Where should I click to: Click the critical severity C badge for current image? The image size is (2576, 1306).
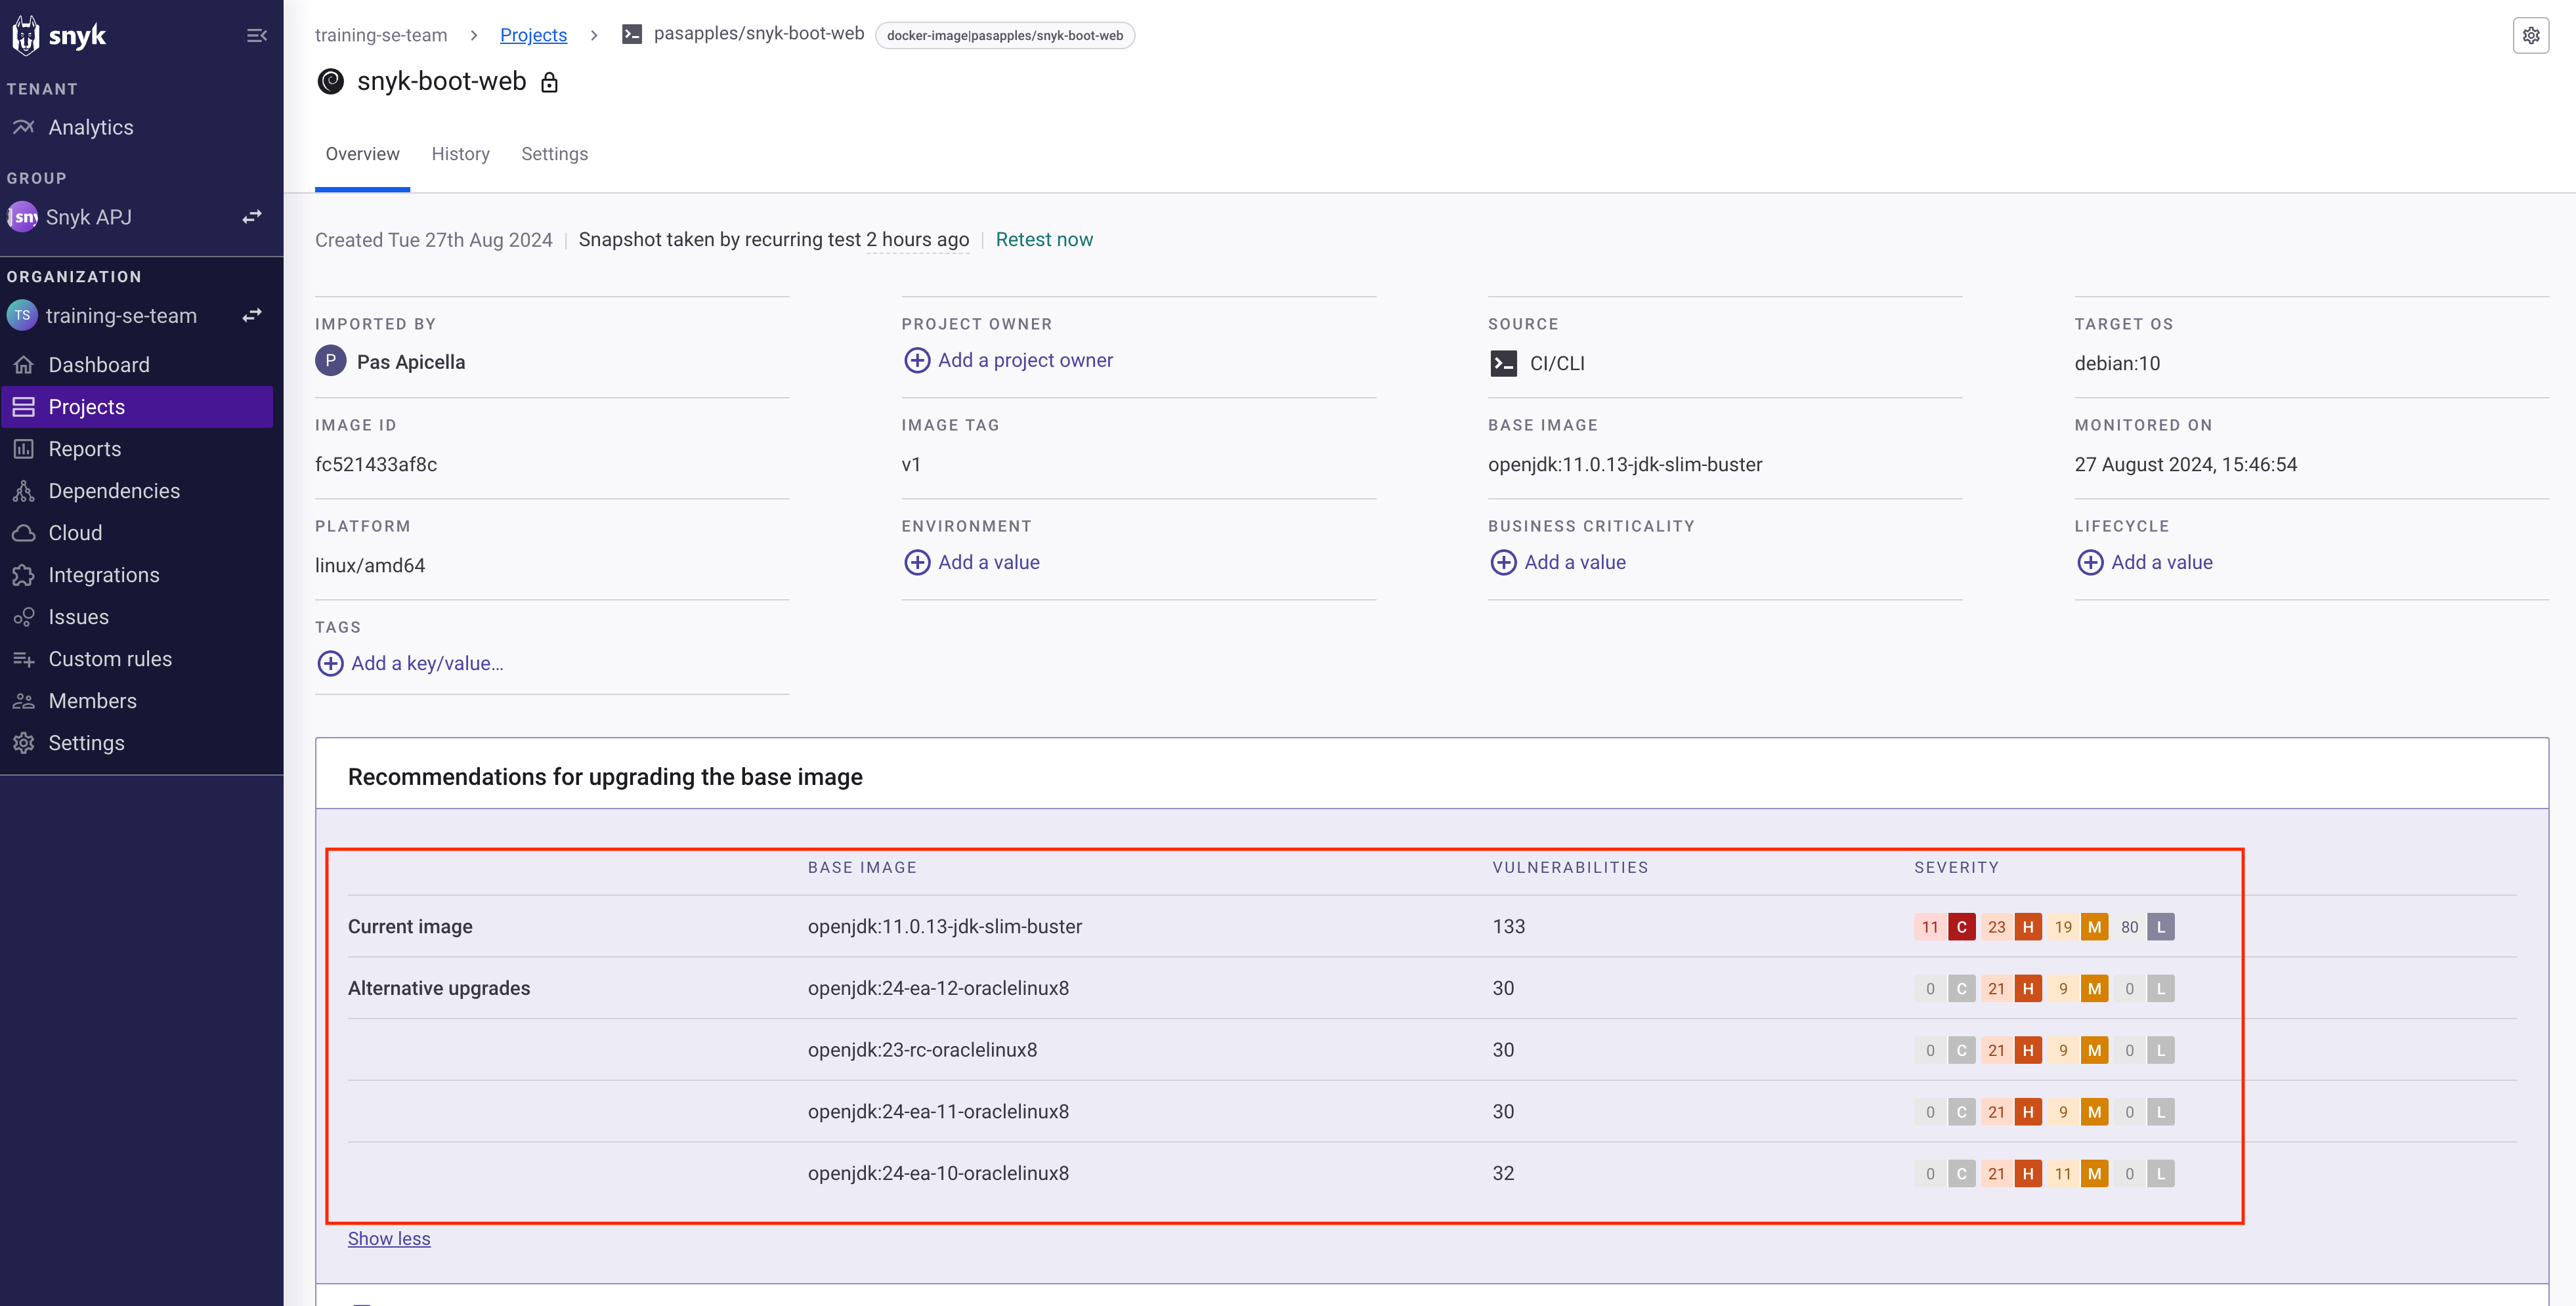pyautogui.click(x=1961, y=927)
